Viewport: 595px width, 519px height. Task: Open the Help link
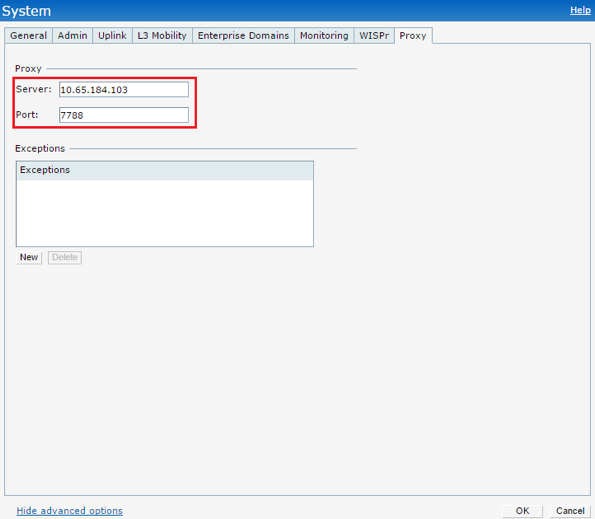tap(580, 10)
